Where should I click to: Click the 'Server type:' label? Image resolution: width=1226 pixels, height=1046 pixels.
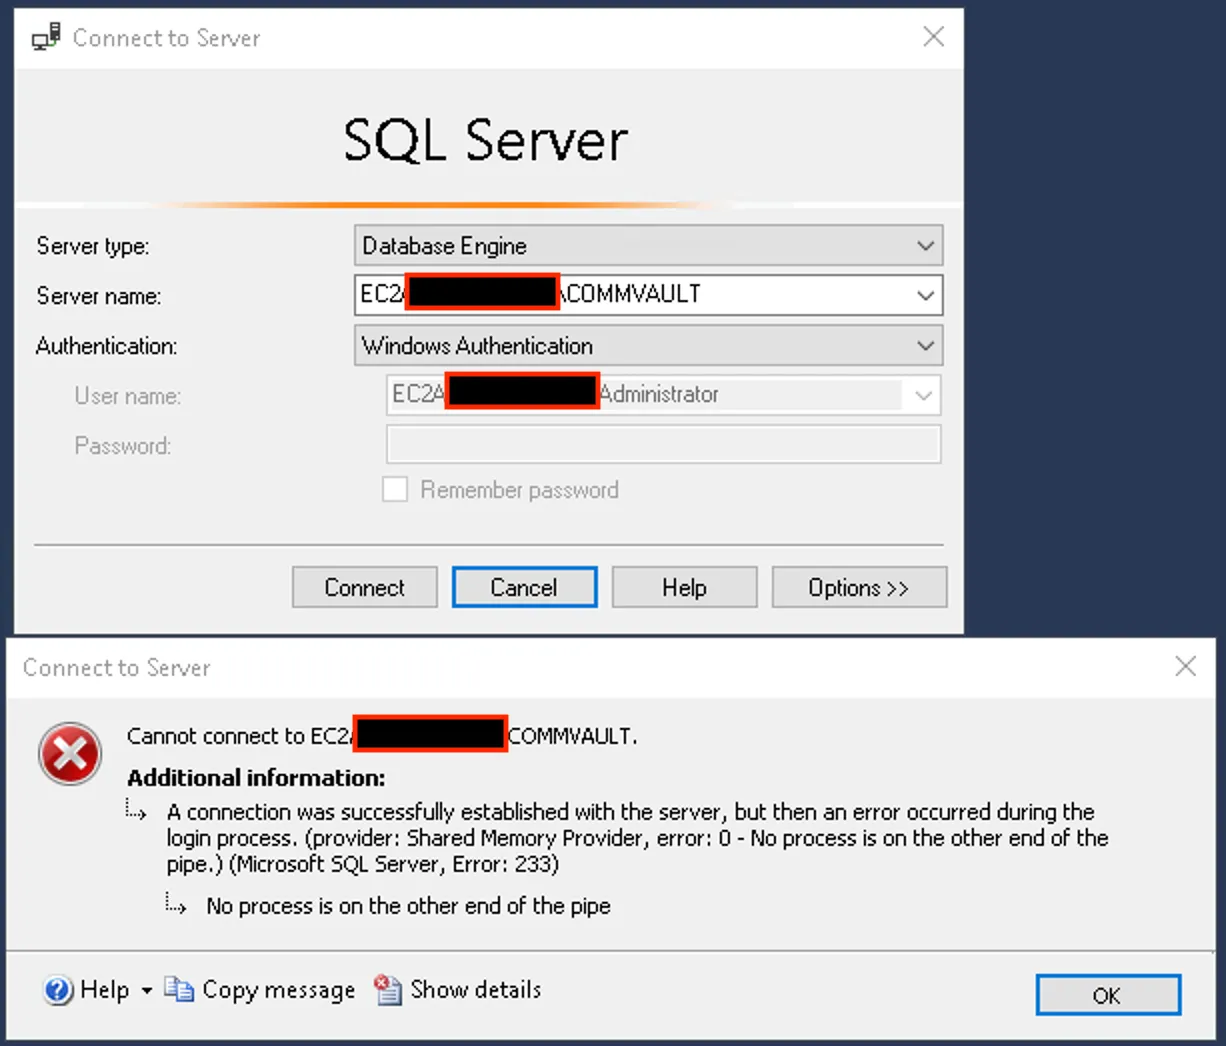point(93,246)
